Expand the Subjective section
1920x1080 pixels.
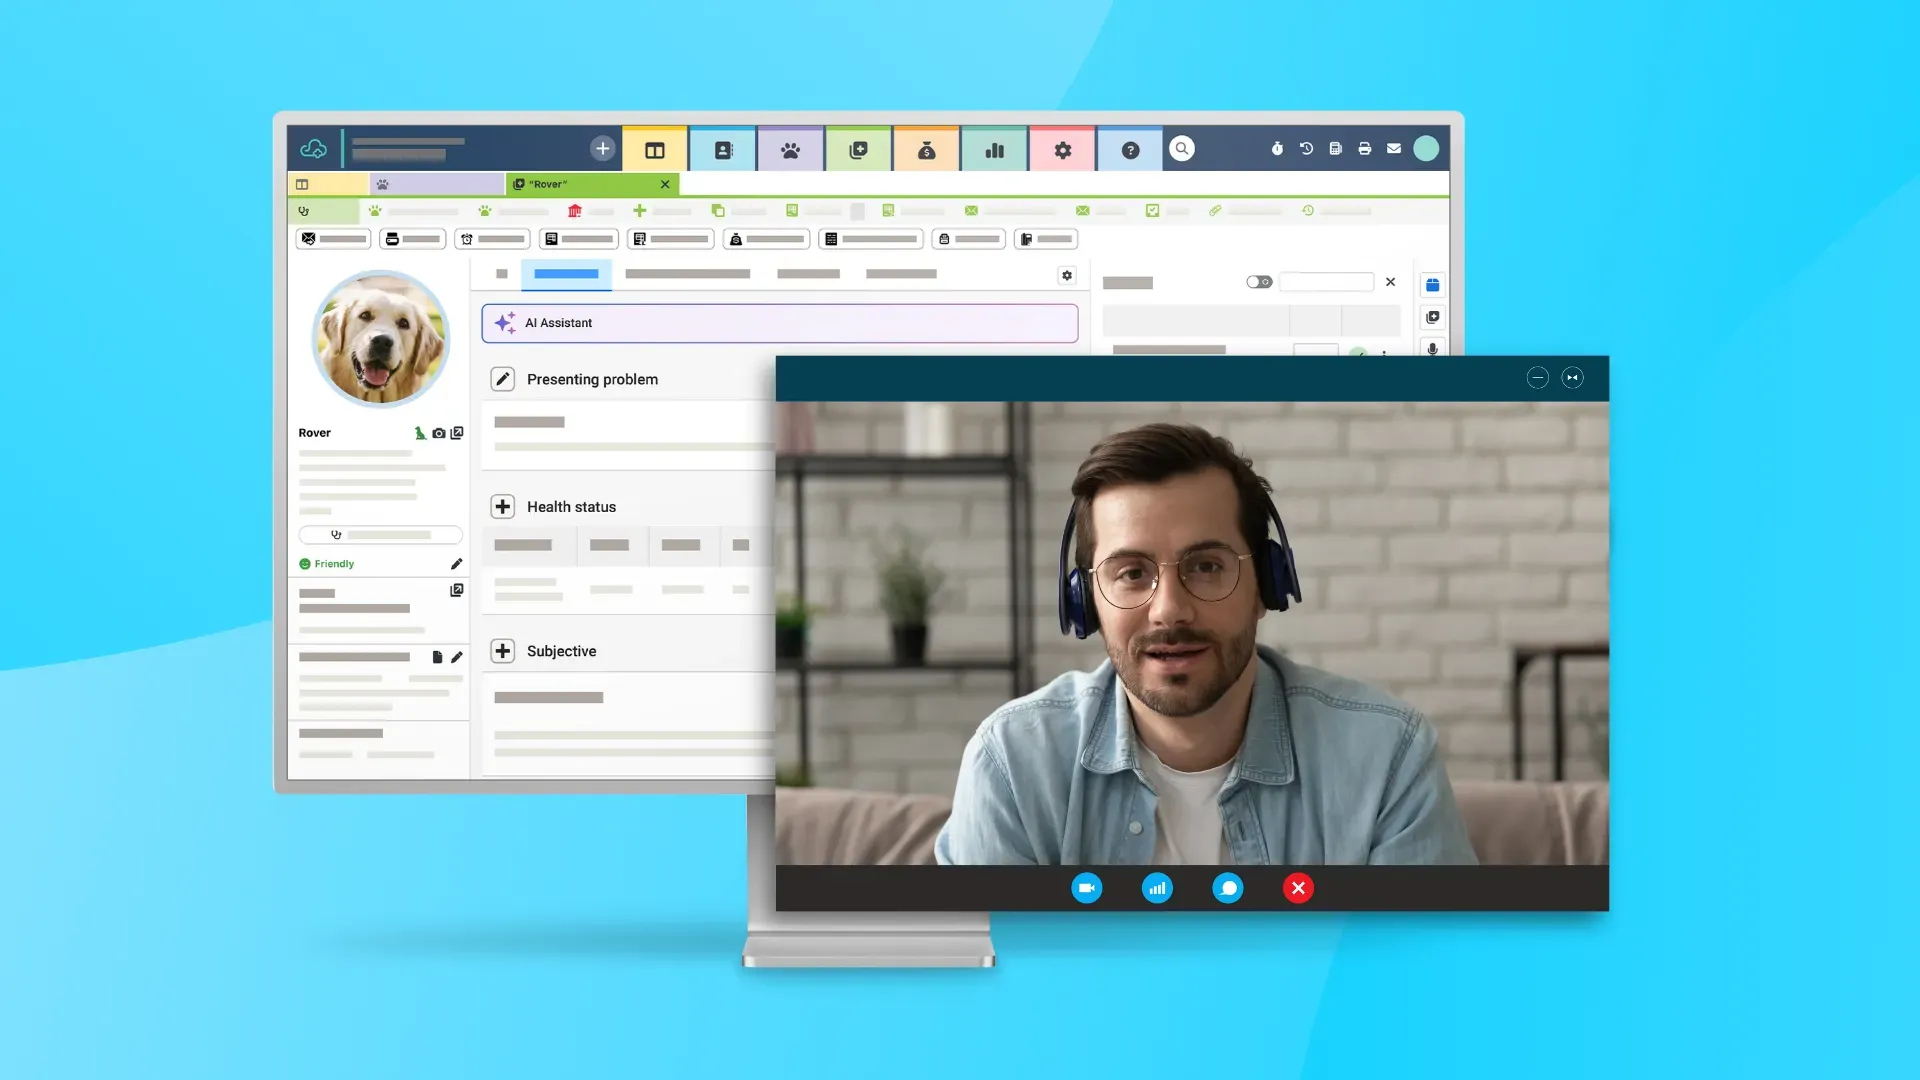pyautogui.click(x=503, y=651)
